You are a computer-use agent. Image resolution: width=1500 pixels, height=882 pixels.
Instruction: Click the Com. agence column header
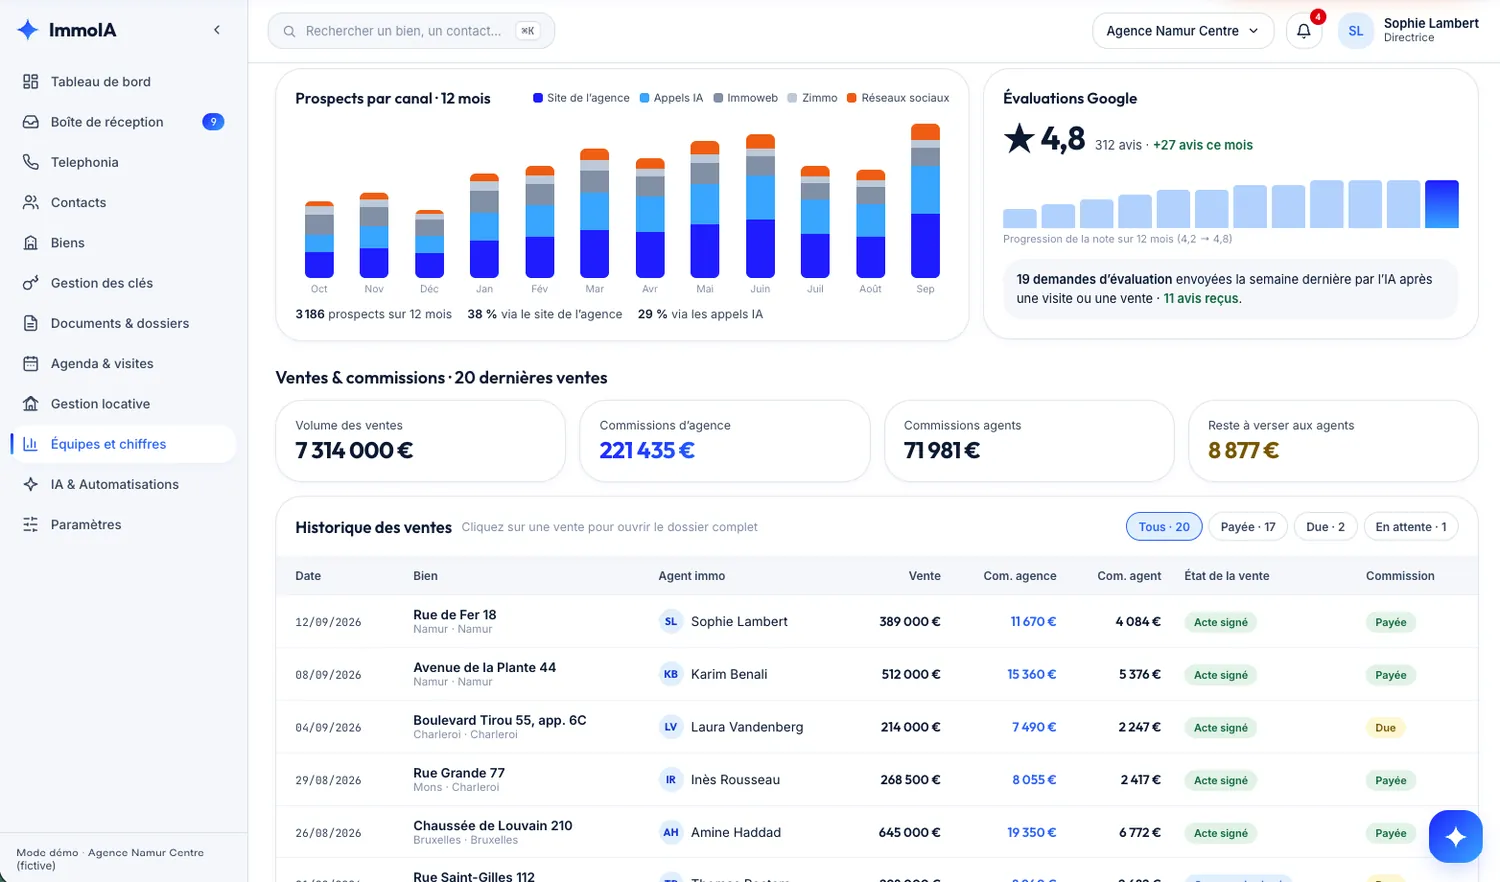[x=1019, y=576]
